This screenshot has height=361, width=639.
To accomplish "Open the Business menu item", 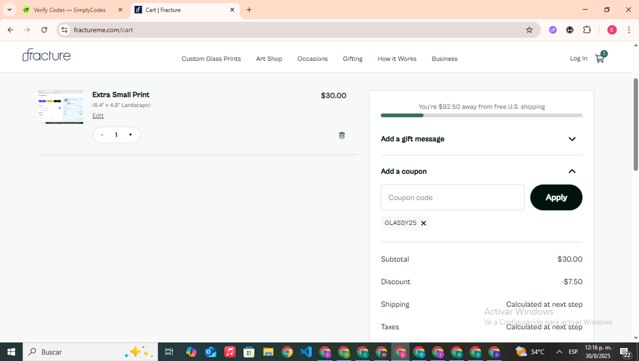I will (x=445, y=59).
